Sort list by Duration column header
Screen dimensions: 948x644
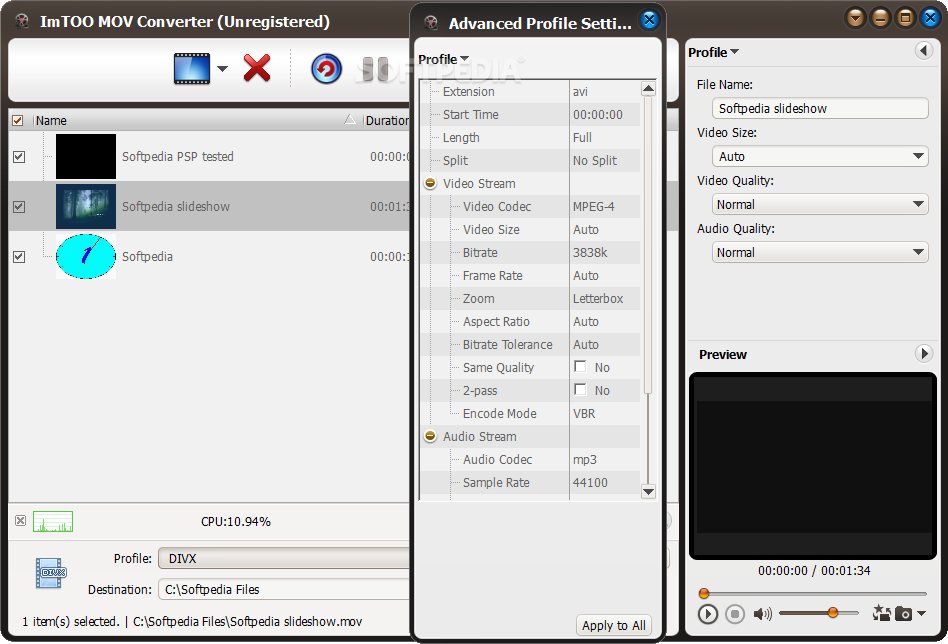387,120
